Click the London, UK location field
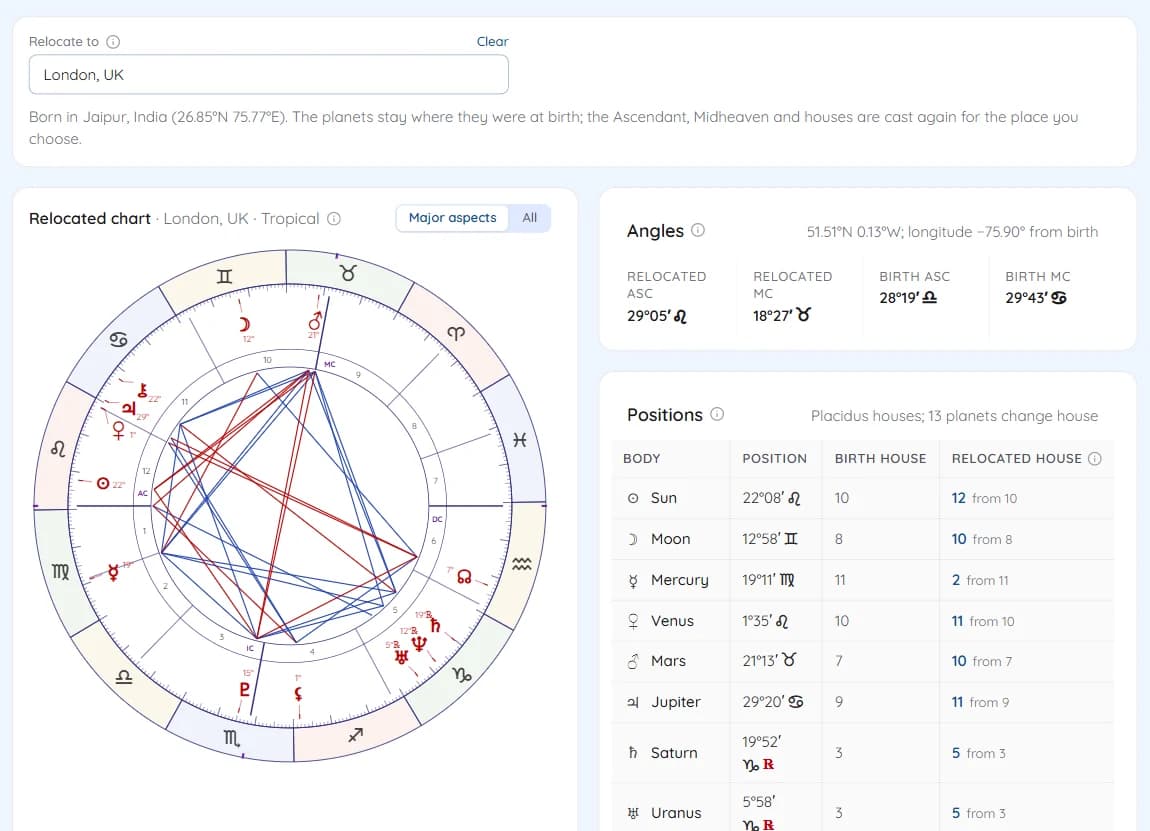This screenshot has width=1150, height=831. pyautogui.click(x=268, y=75)
